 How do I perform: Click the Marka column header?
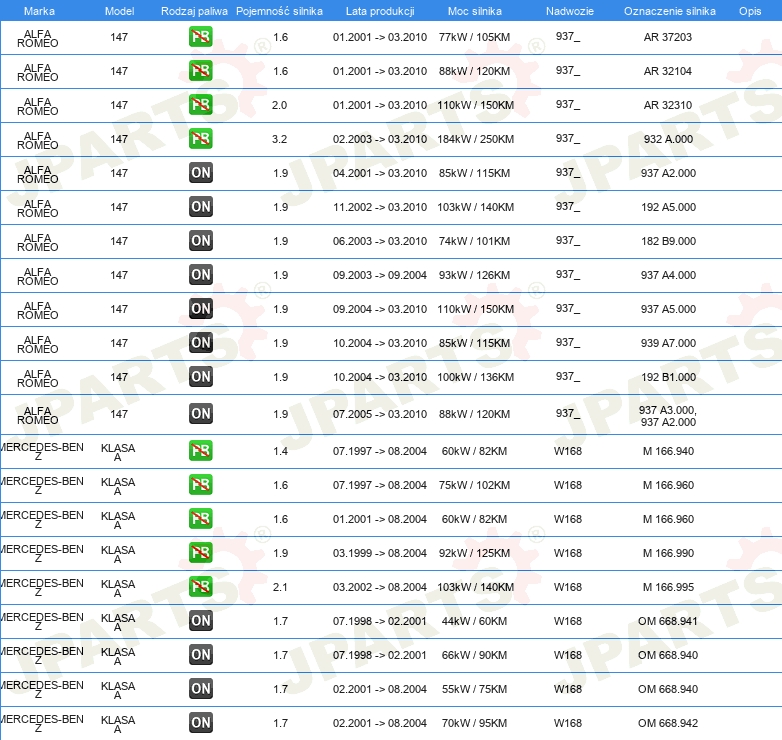39,11
